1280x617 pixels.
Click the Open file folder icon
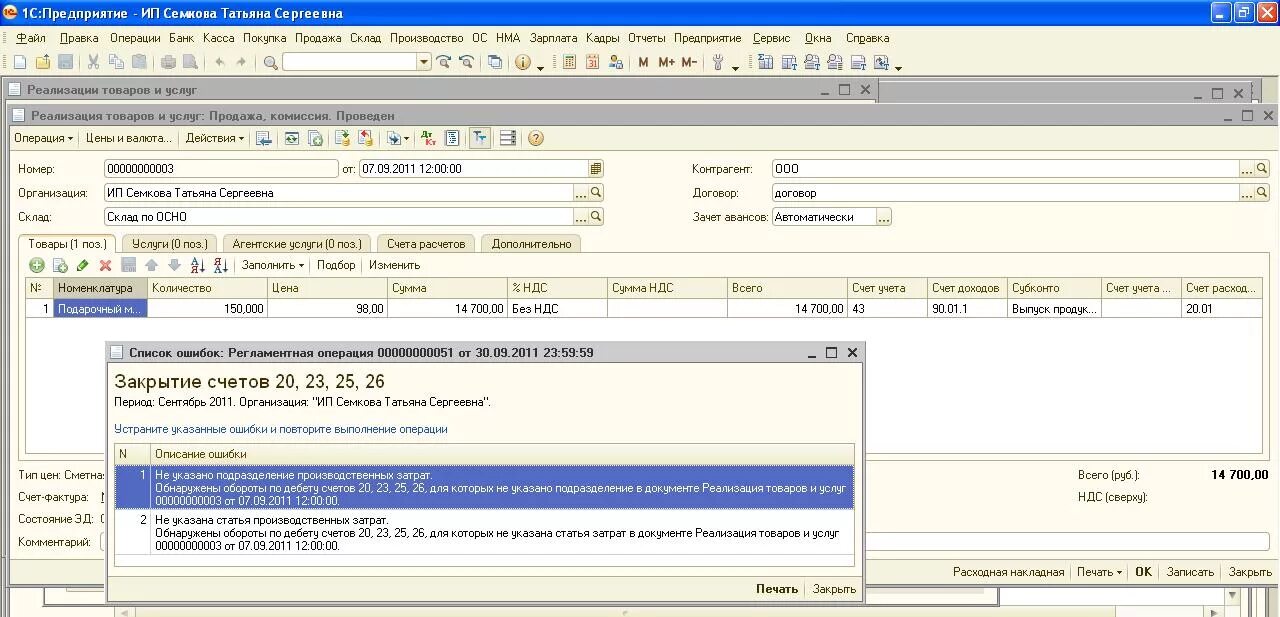(x=43, y=62)
